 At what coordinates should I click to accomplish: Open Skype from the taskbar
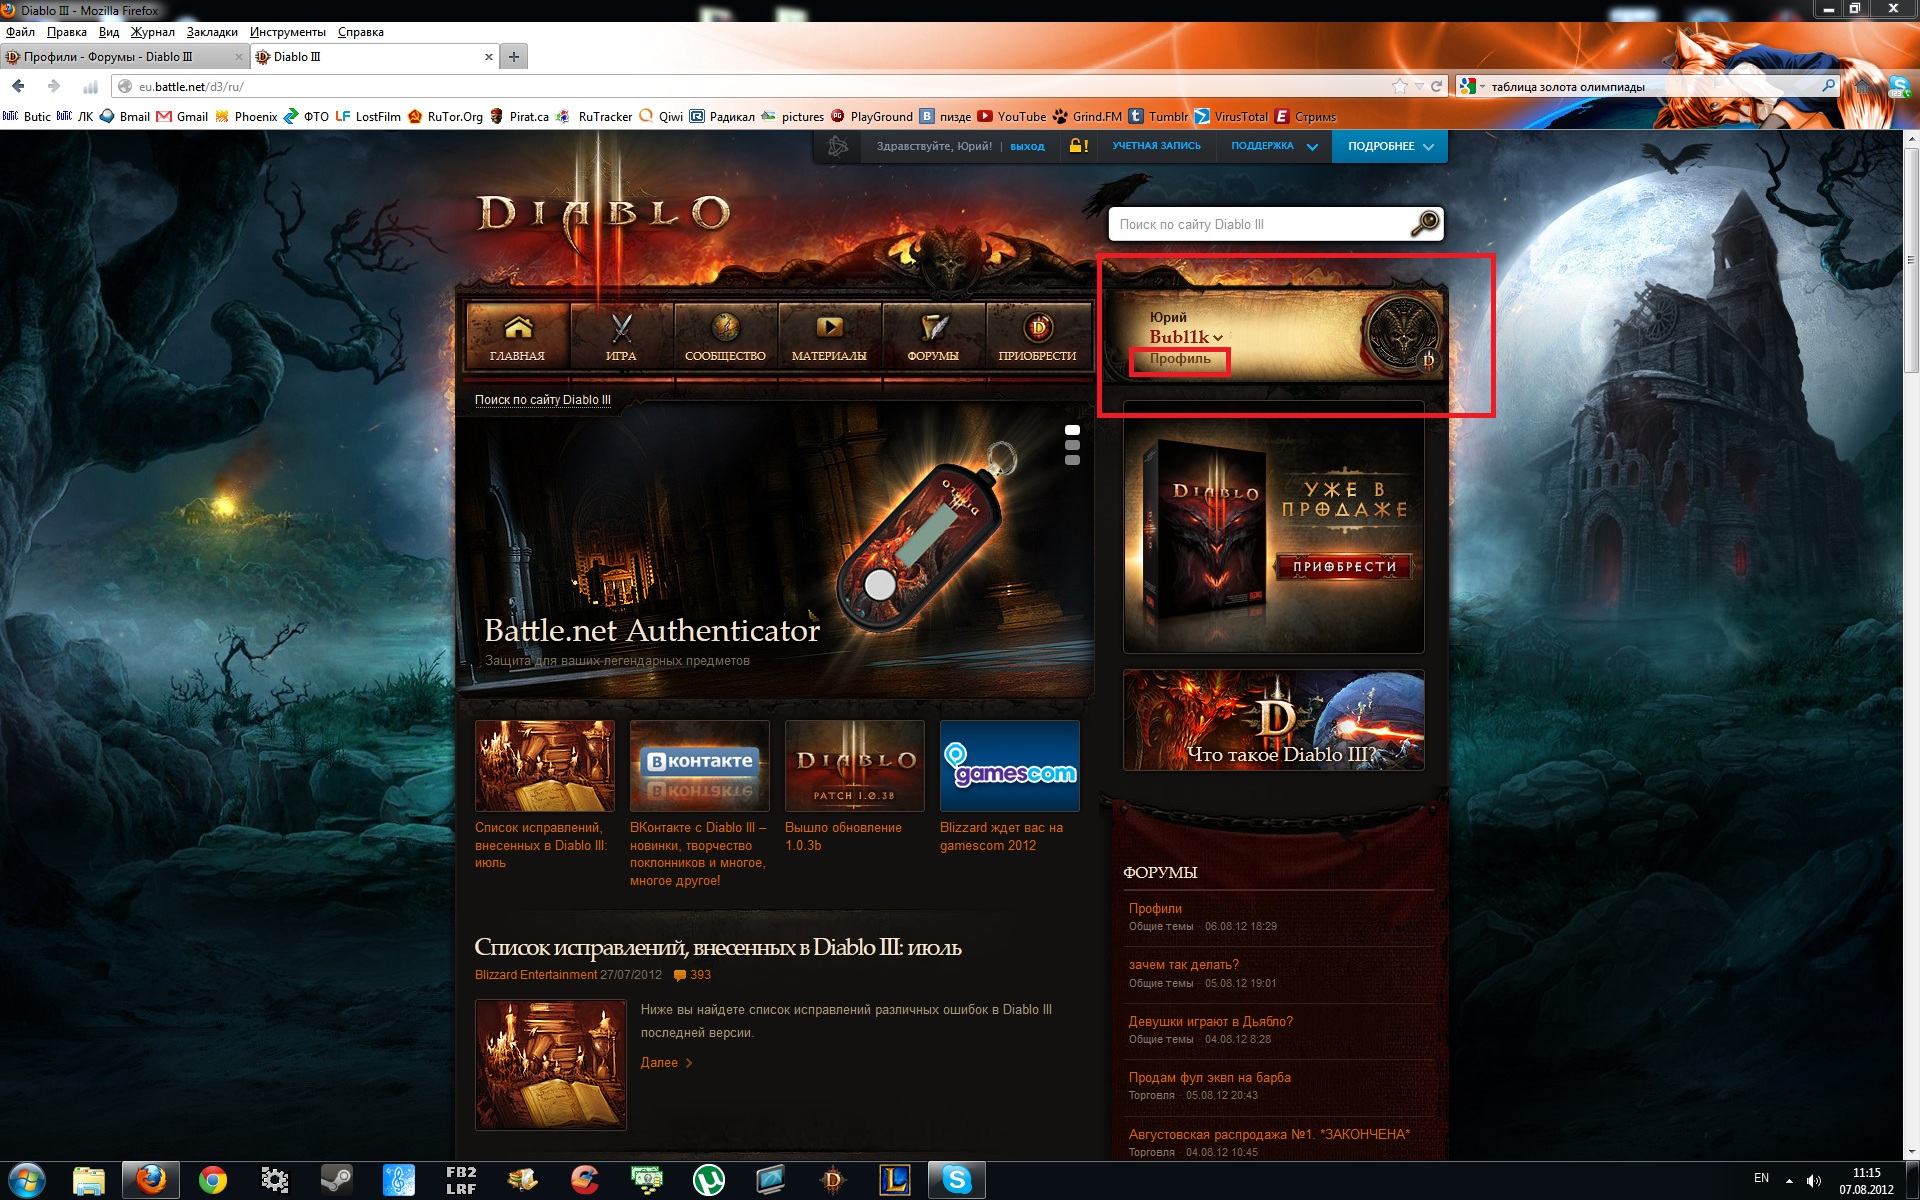957,1180
